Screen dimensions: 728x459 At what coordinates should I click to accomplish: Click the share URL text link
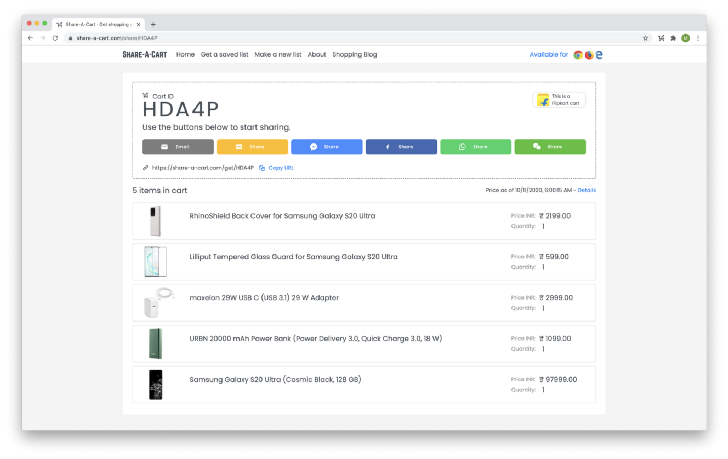click(x=202, y=168)
